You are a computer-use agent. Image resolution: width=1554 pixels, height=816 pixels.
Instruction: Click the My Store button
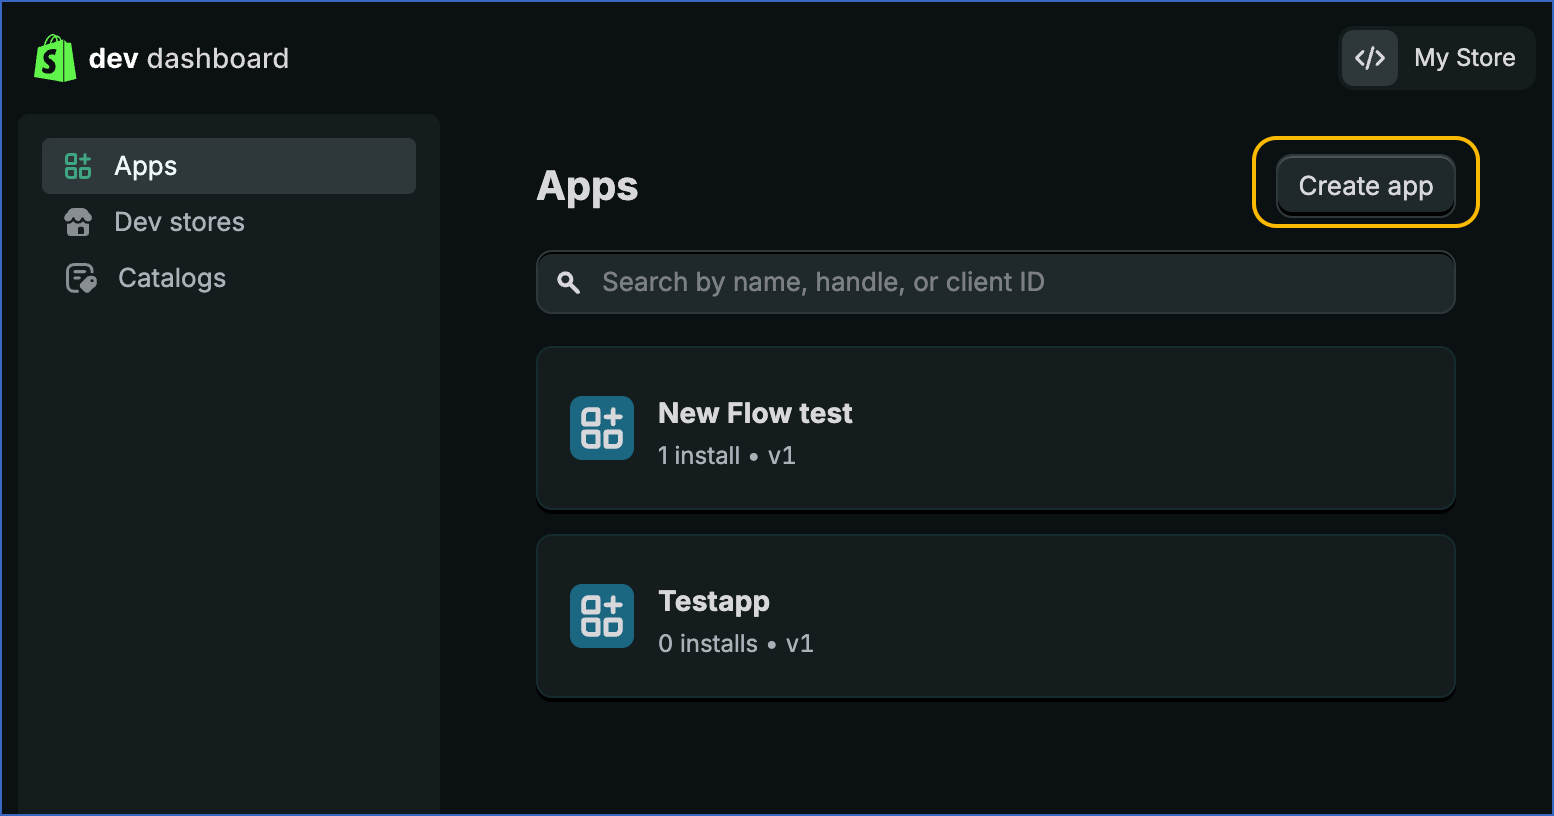click(1465, 57)
